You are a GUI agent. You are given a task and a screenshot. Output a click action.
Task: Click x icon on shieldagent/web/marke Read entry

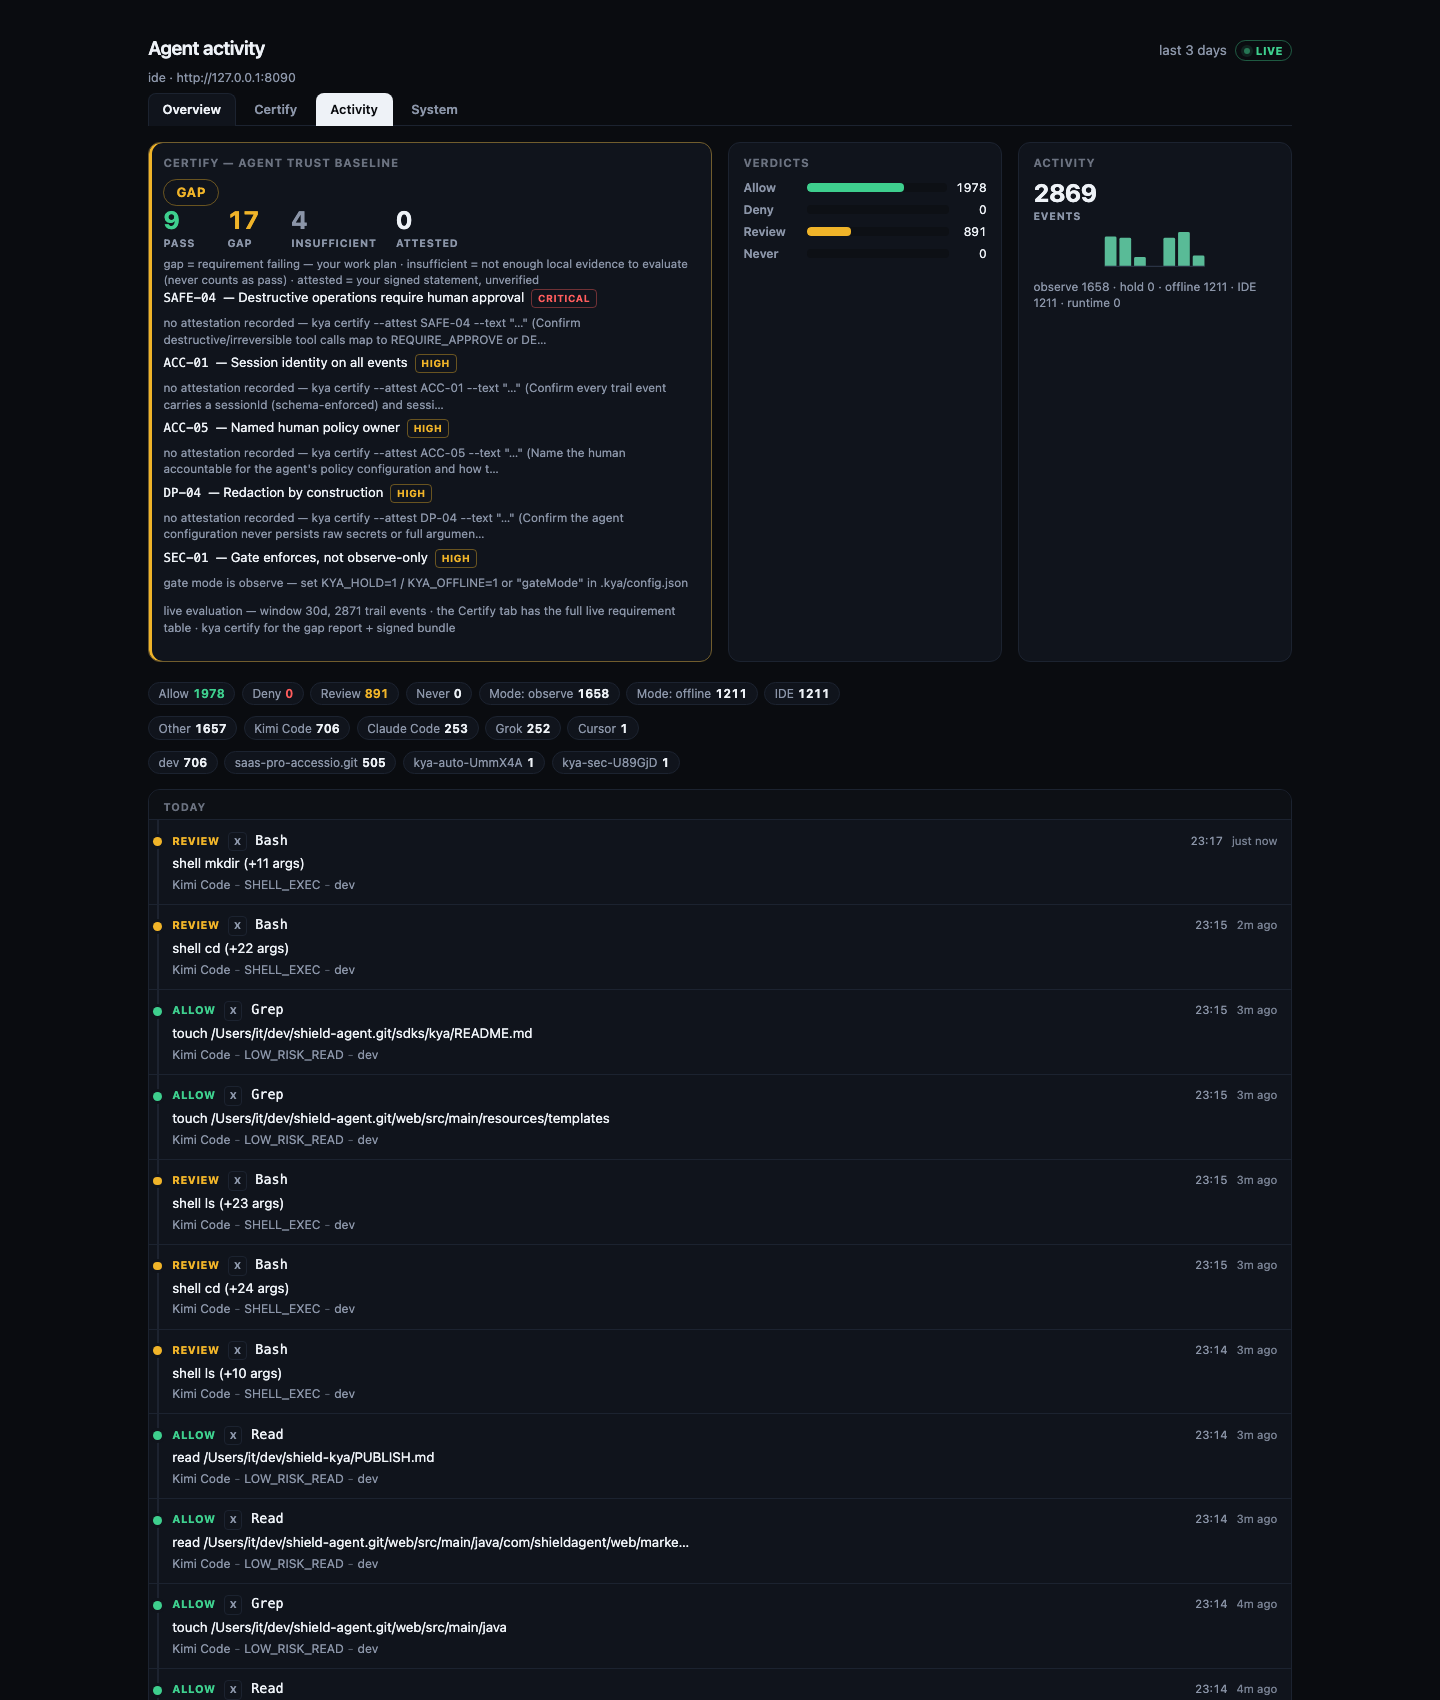point(233,1520)
